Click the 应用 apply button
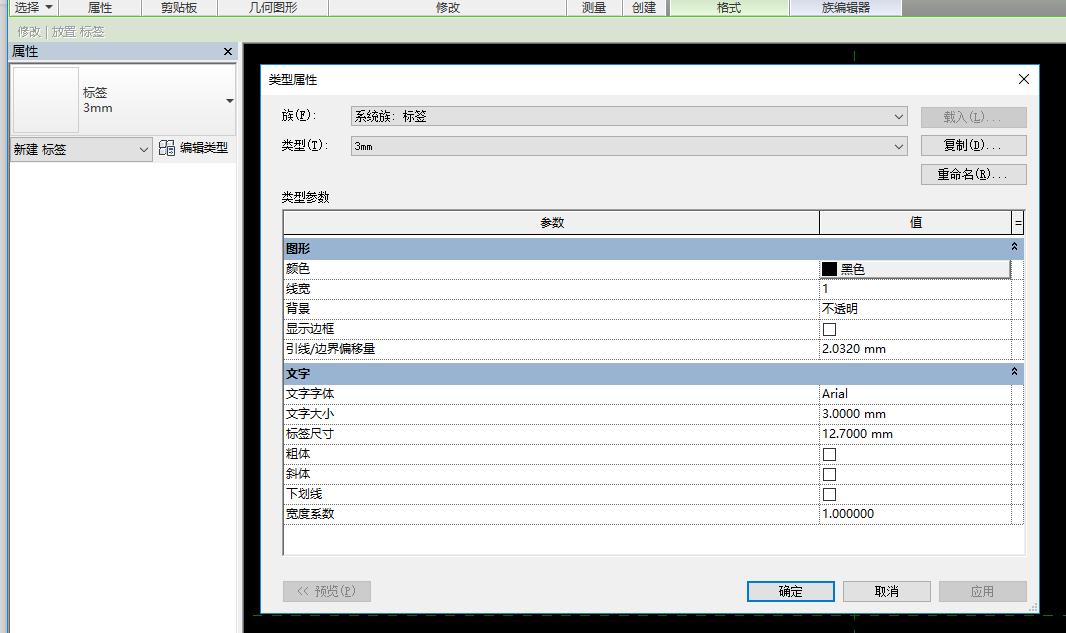 click(982, 592)
